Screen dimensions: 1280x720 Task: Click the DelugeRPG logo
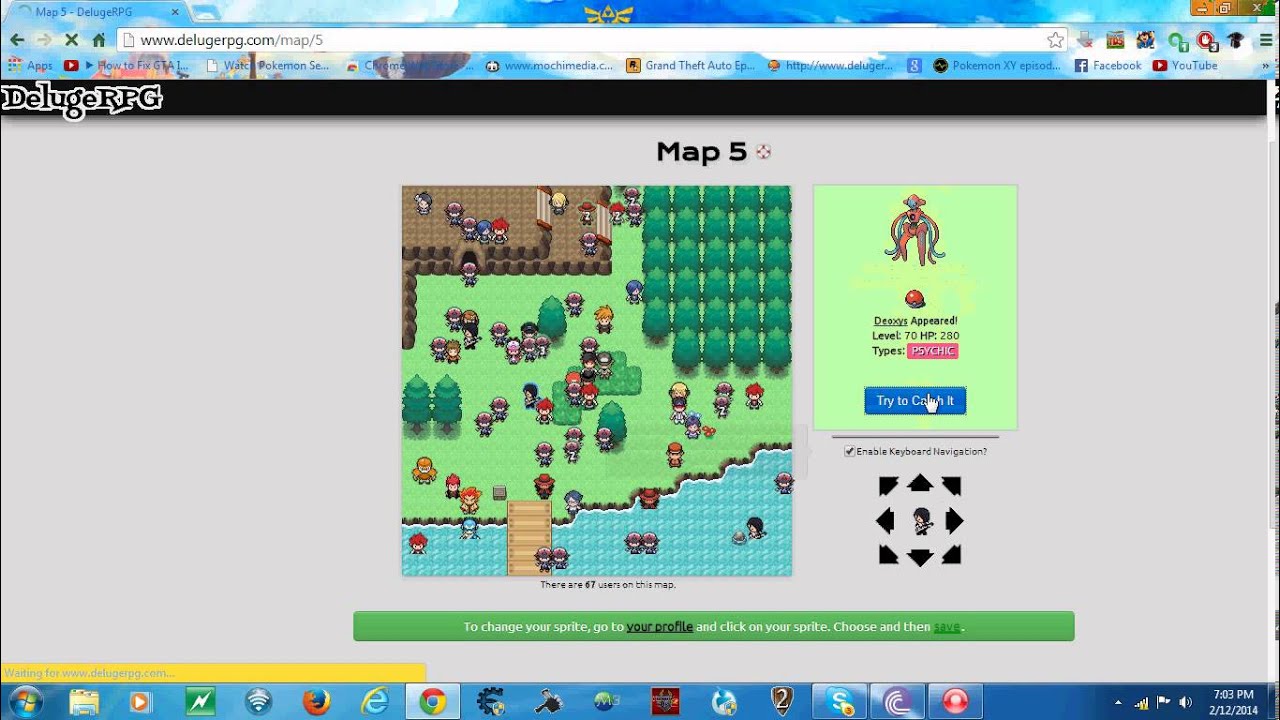tap(81, 99)
